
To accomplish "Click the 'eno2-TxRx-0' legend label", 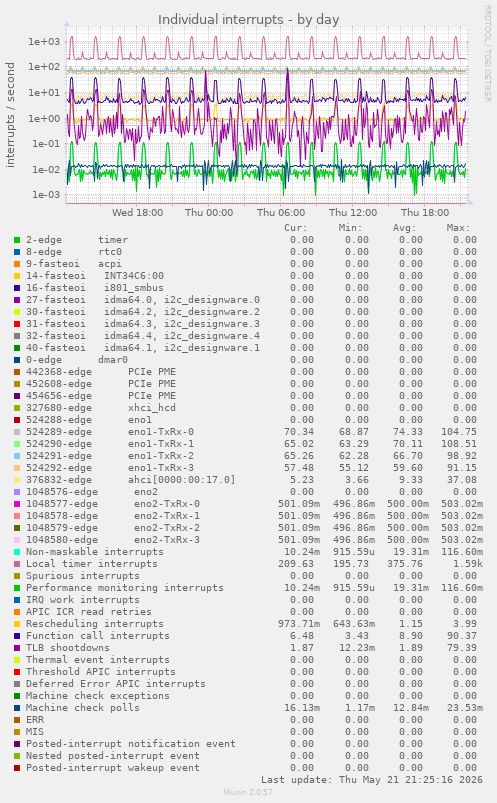I will tap(167, 504).
